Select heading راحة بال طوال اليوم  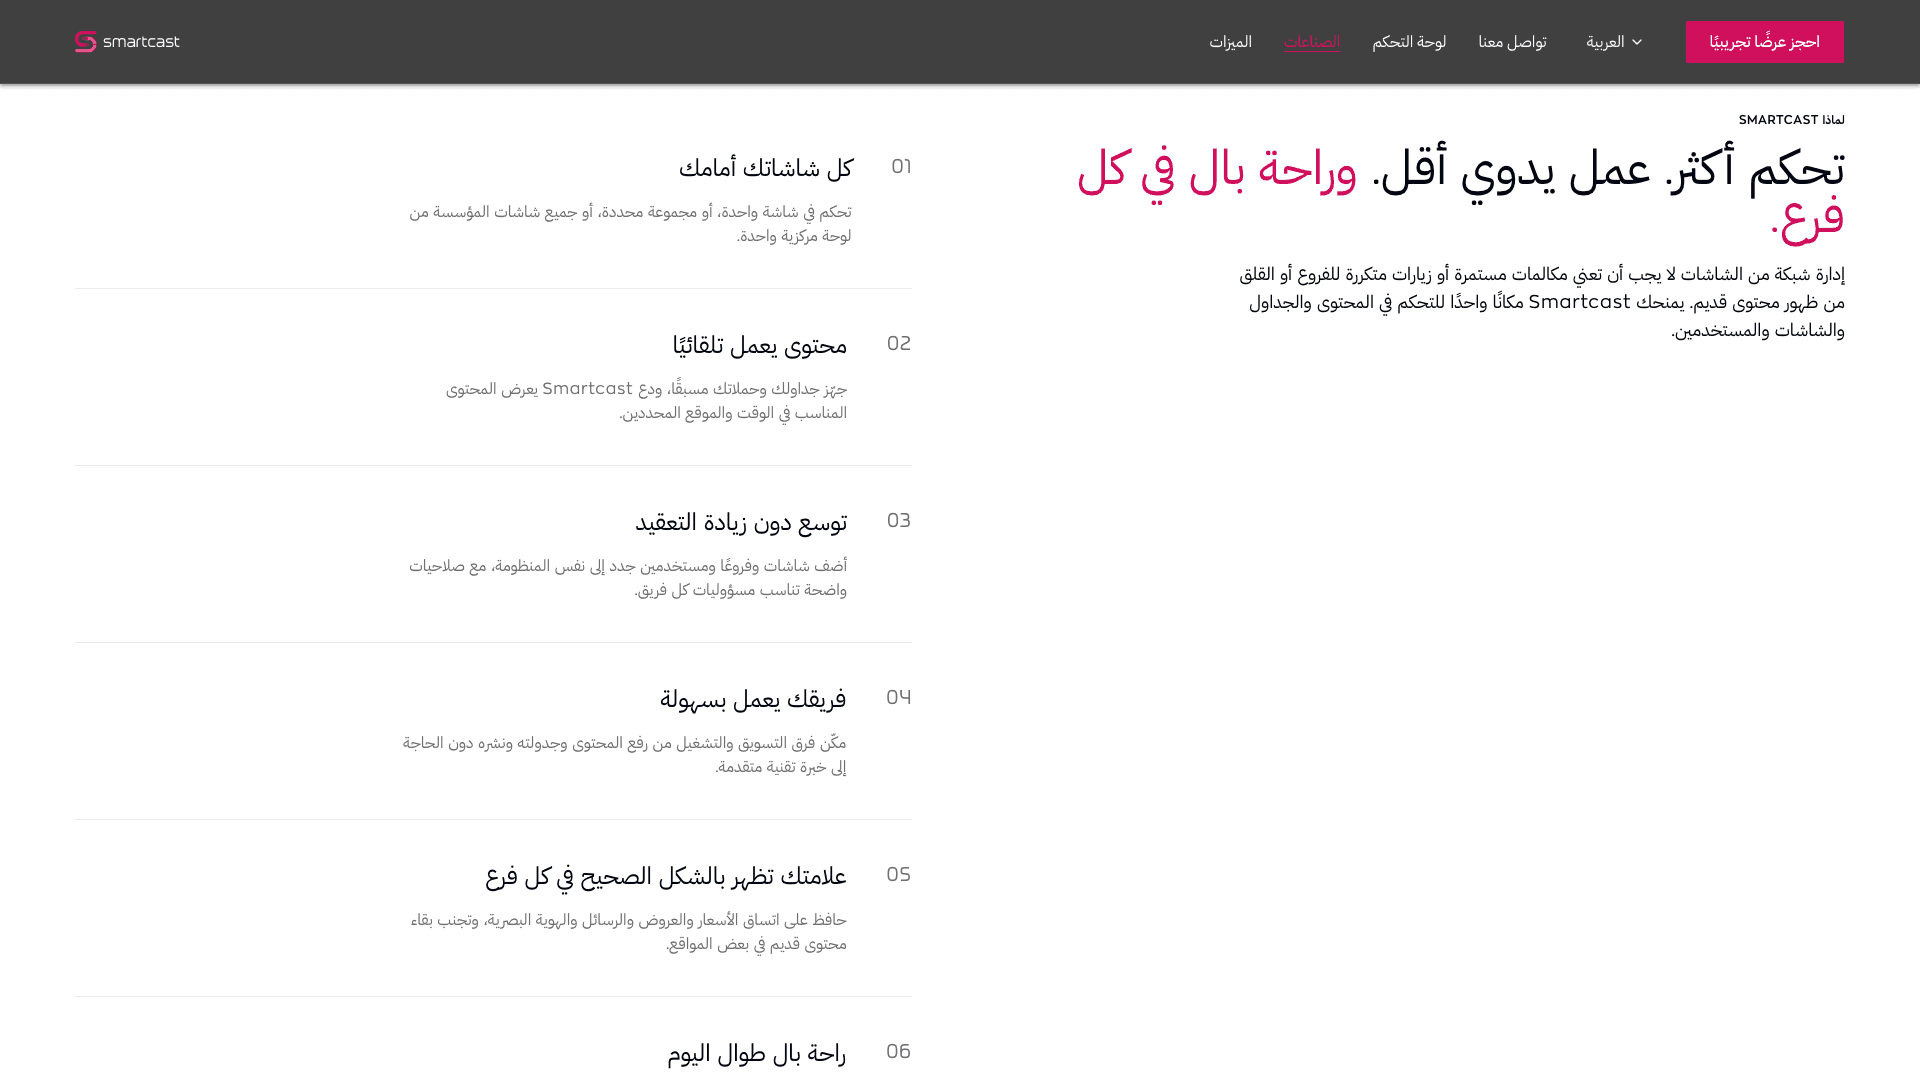756,1053
